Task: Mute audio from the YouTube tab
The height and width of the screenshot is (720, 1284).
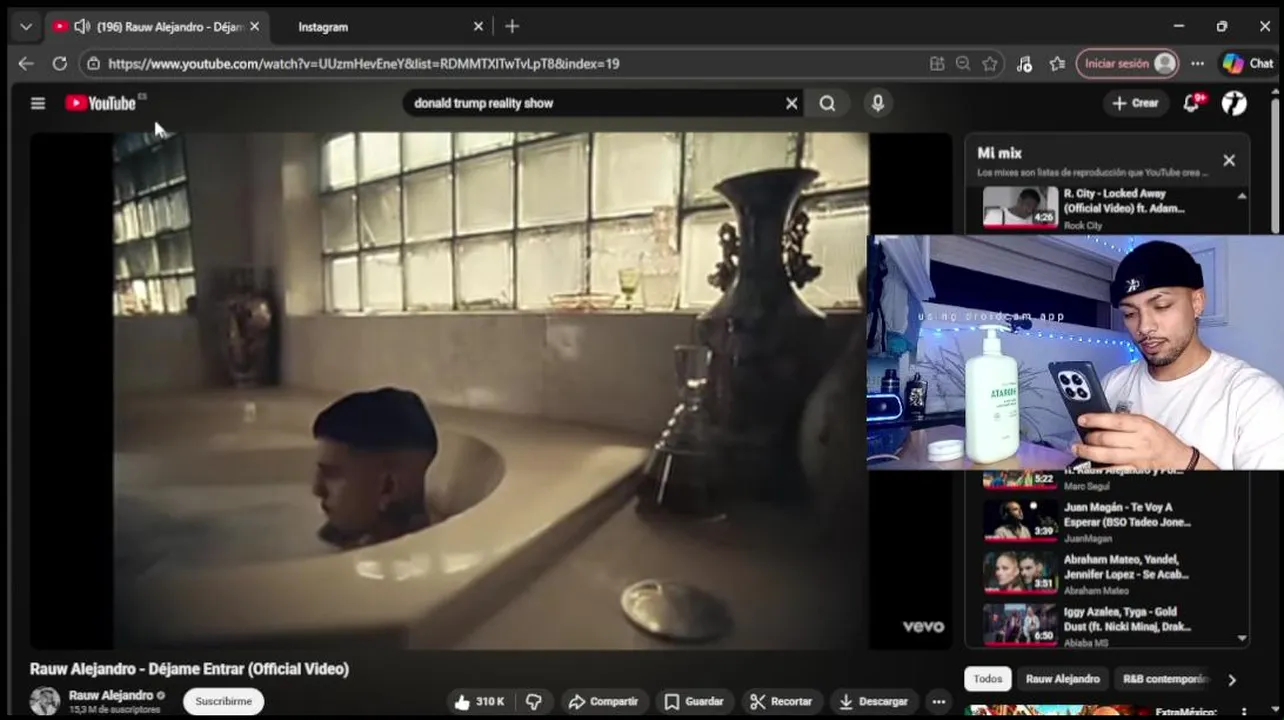Action: 82,27
